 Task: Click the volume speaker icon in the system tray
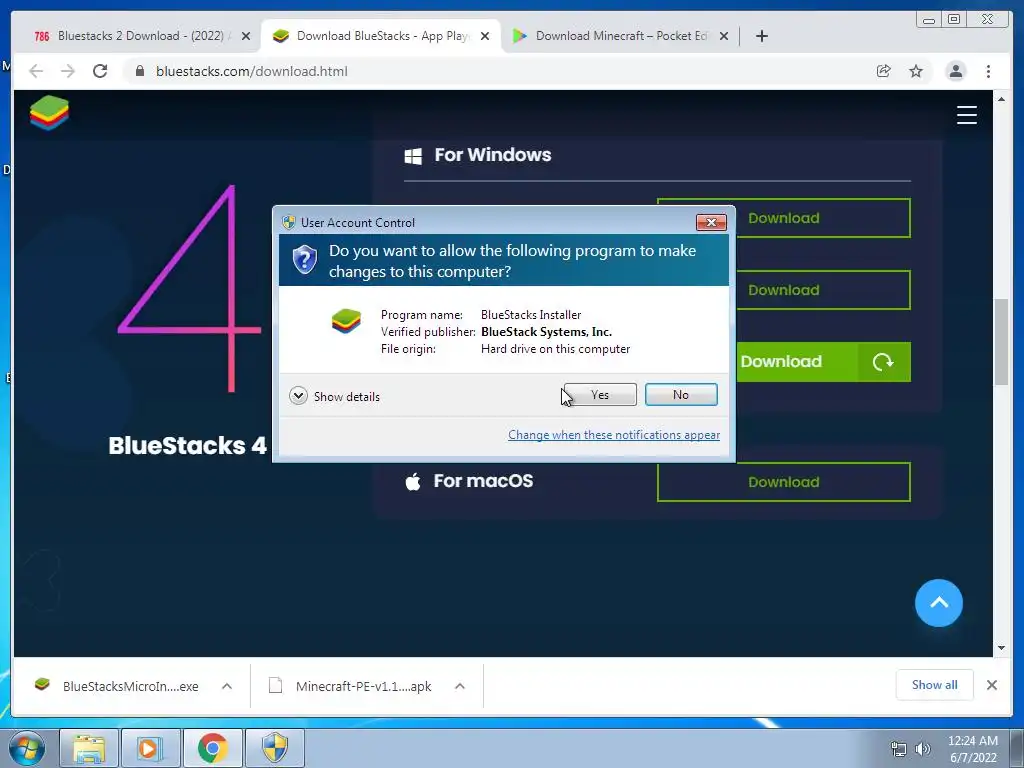pyautogui.click(x=922, y=749)
